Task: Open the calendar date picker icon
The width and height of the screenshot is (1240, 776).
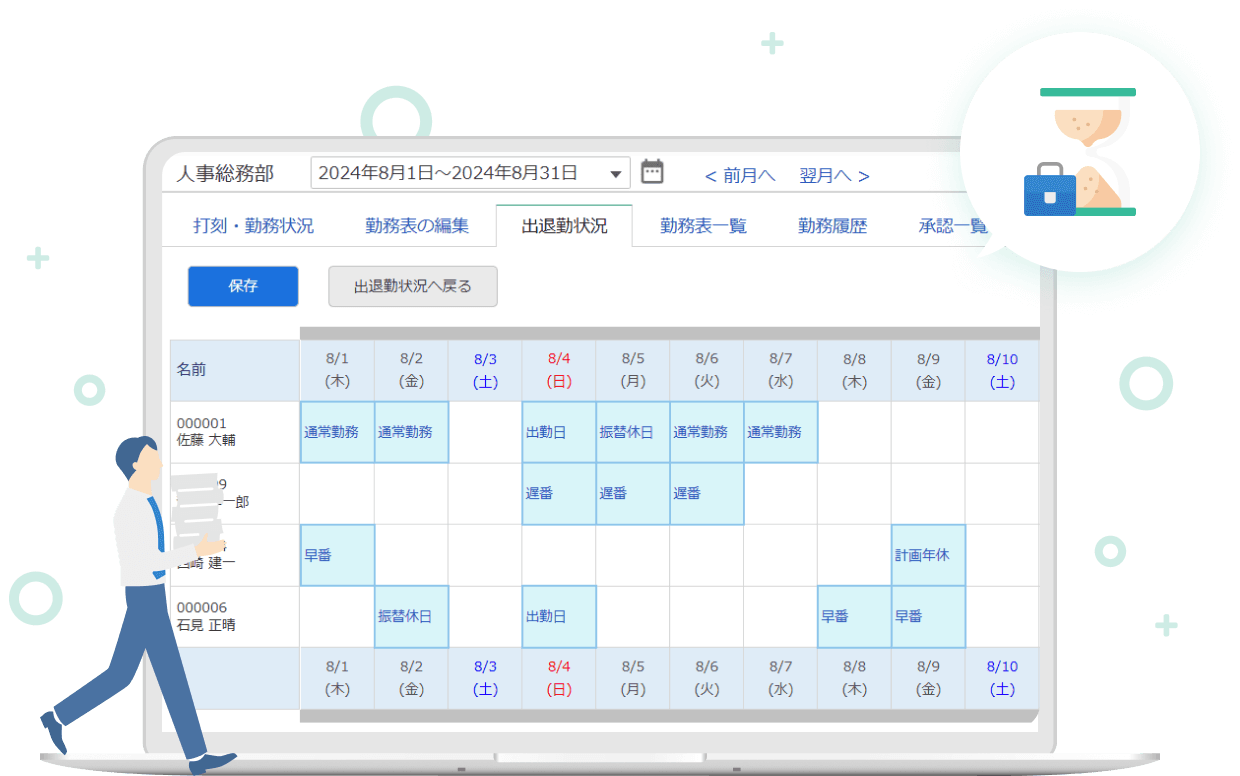Action: click(x=652, y=172)
